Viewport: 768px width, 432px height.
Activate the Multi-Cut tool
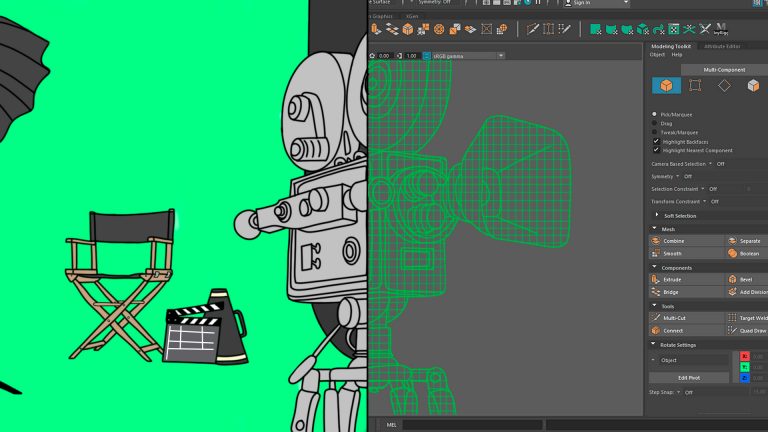685,318
